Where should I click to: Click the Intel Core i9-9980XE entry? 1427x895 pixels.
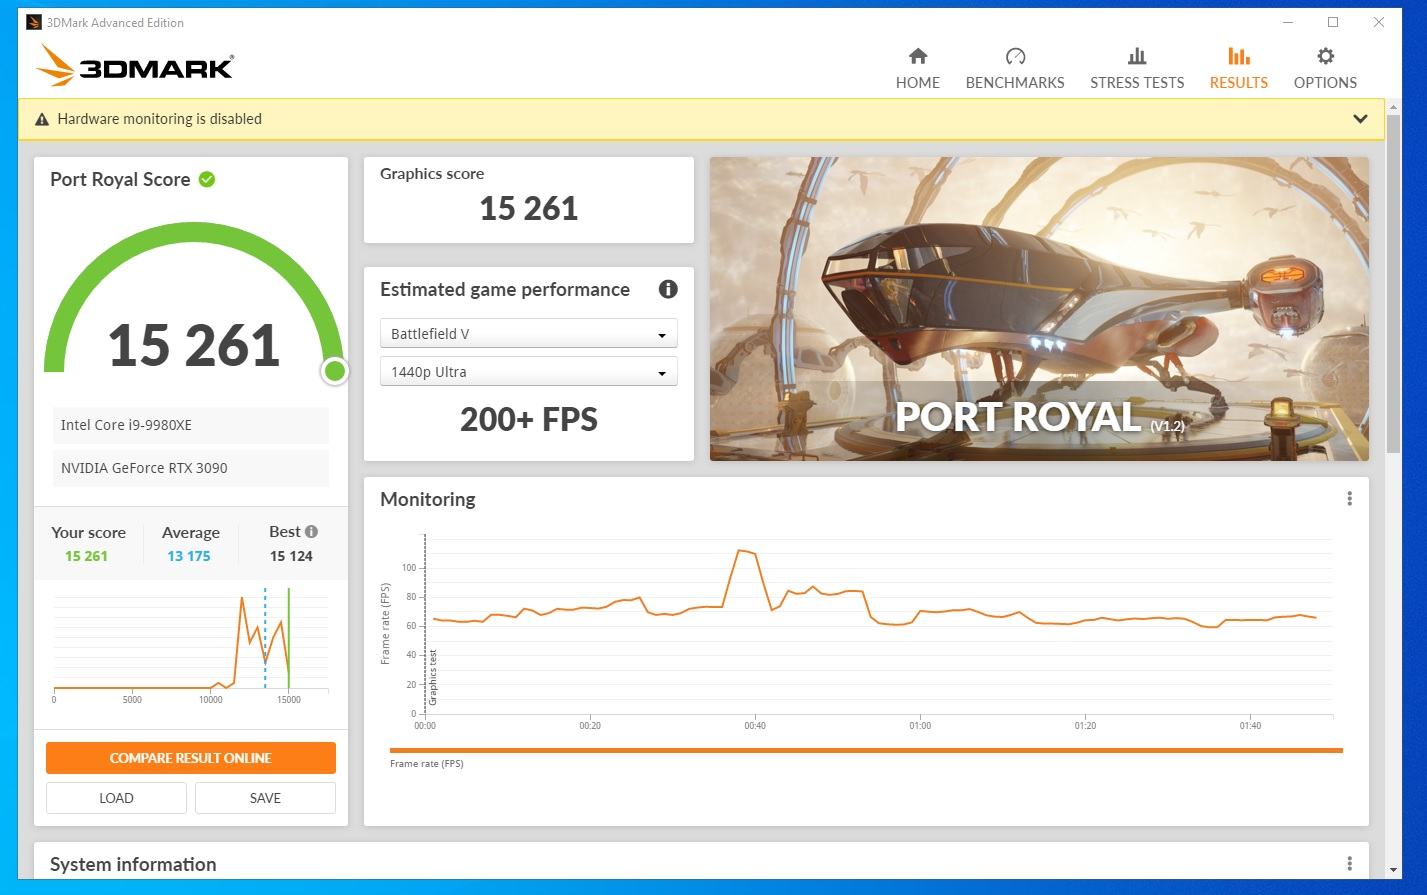coord(191,425)
